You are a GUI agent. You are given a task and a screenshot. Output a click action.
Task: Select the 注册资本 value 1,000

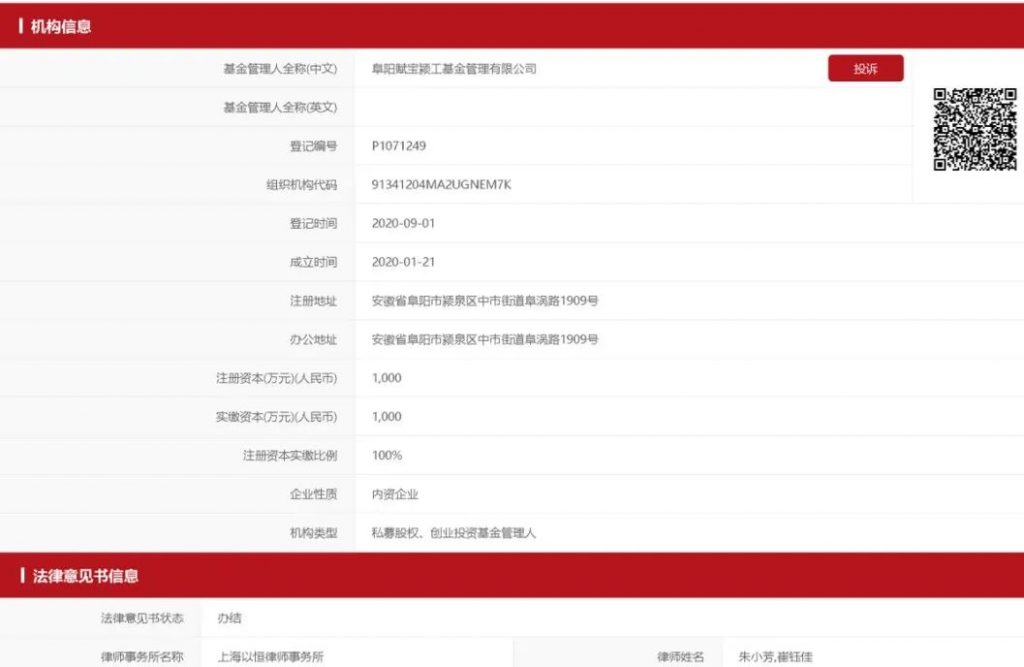[387, 378]
